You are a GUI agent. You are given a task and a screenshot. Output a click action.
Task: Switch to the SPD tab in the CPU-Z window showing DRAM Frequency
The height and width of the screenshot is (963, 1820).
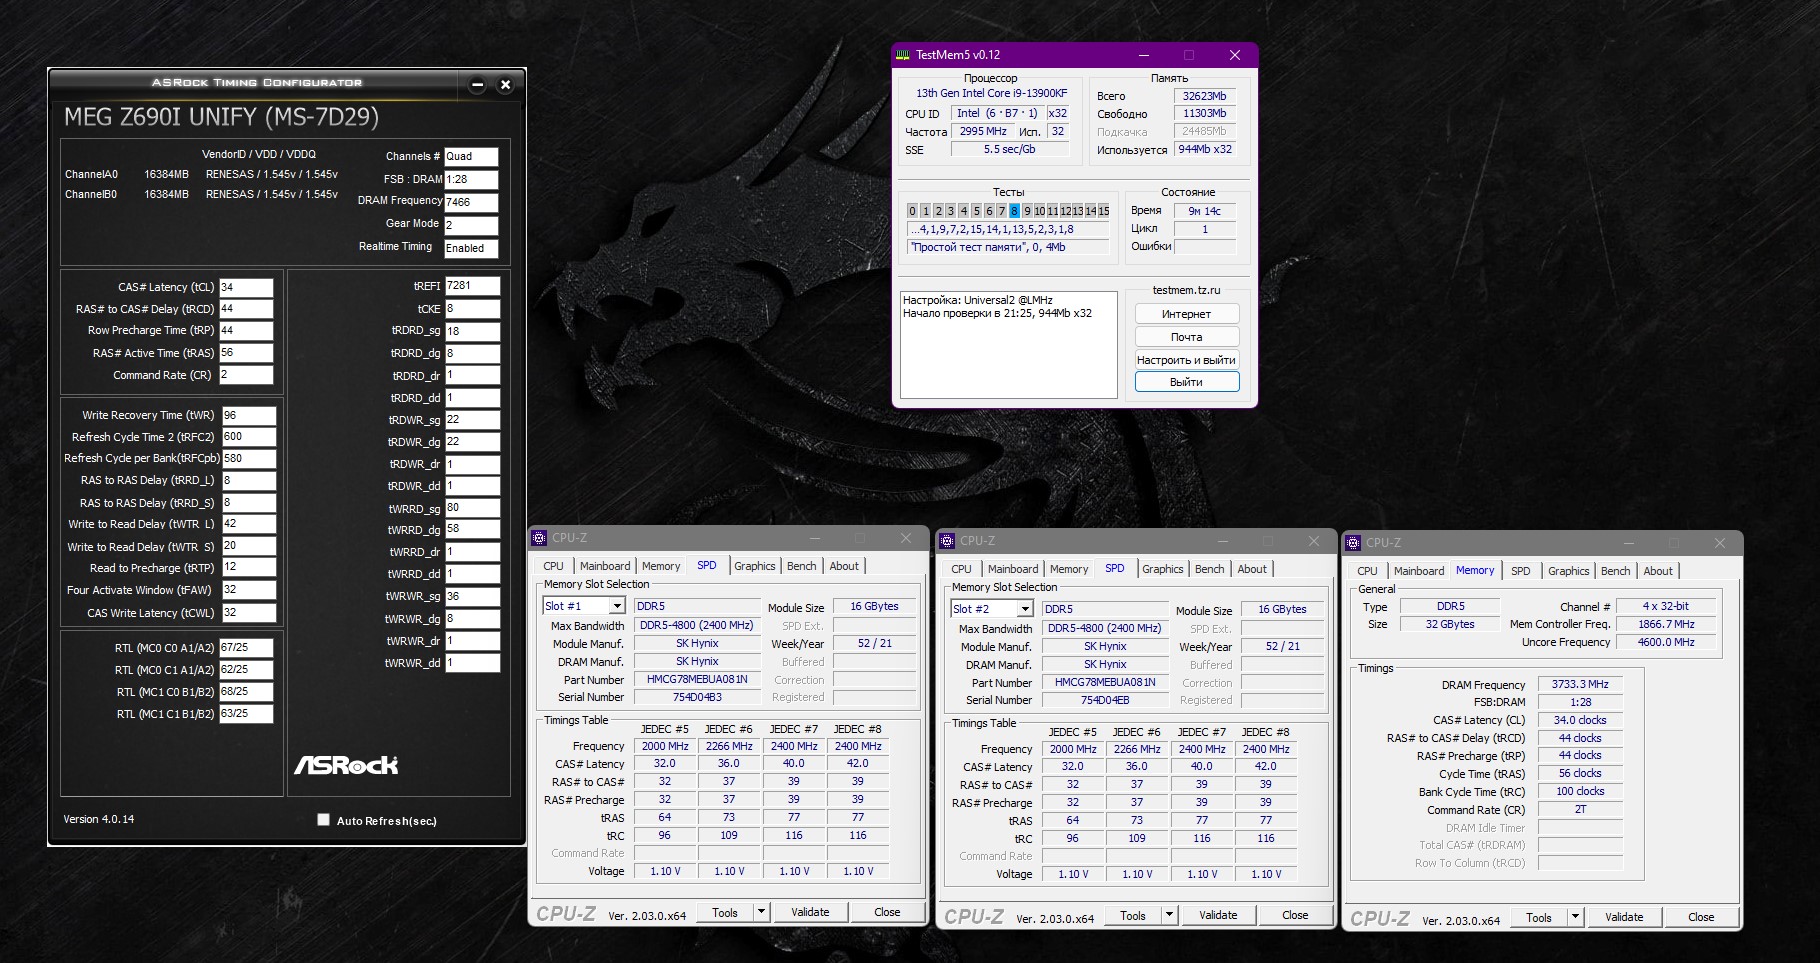click(x=1521, y=571)
